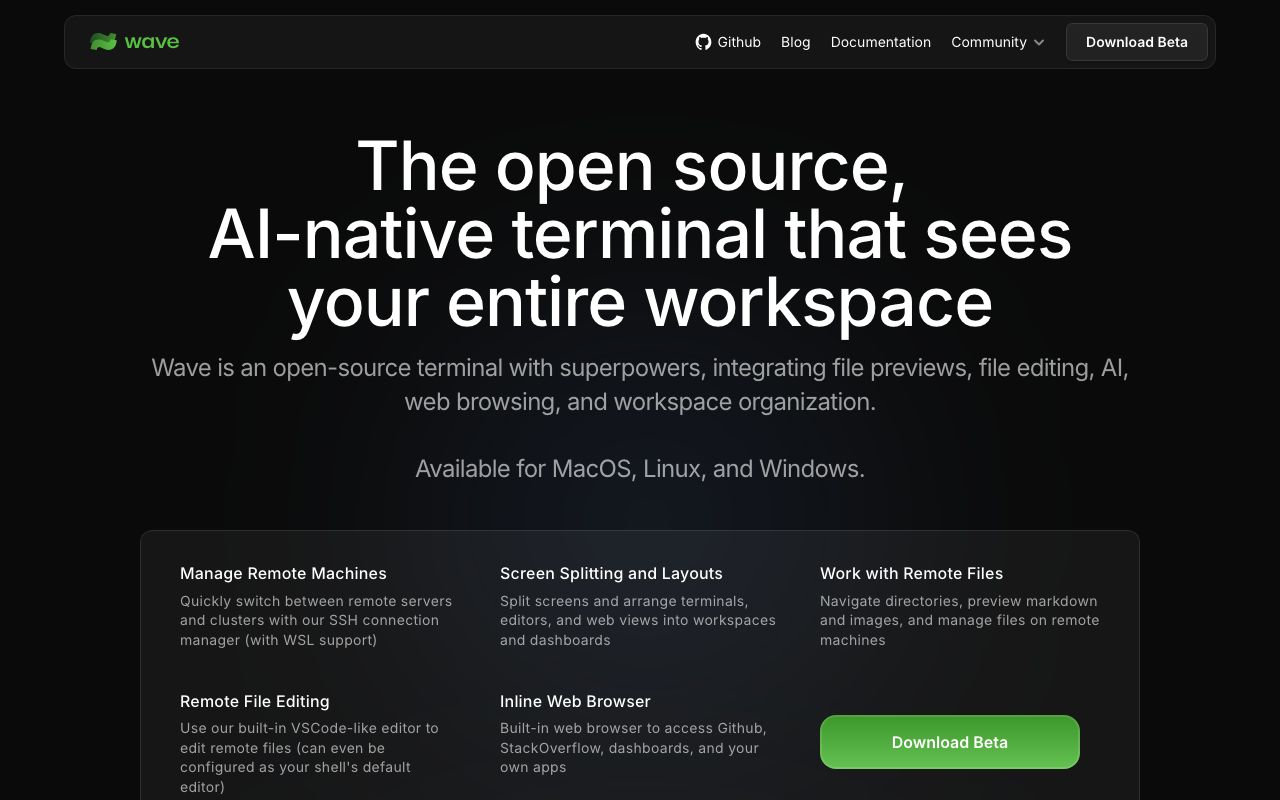
Task: Select the 'Inline Web Browser' heading
Action: [575, 701]
